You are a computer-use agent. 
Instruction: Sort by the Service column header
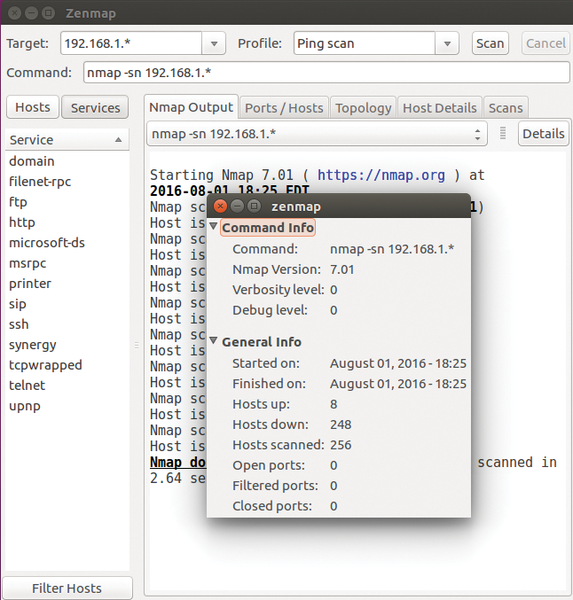67,140
